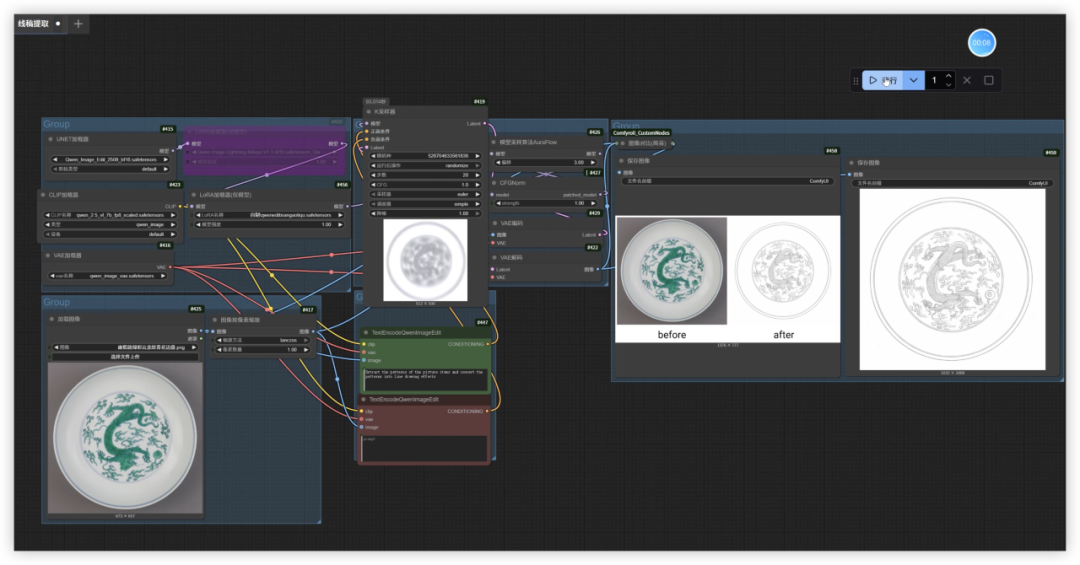Screen dimensions: 1080x565
Task: Increase batch count with up arrow
Action: (949, 75)
